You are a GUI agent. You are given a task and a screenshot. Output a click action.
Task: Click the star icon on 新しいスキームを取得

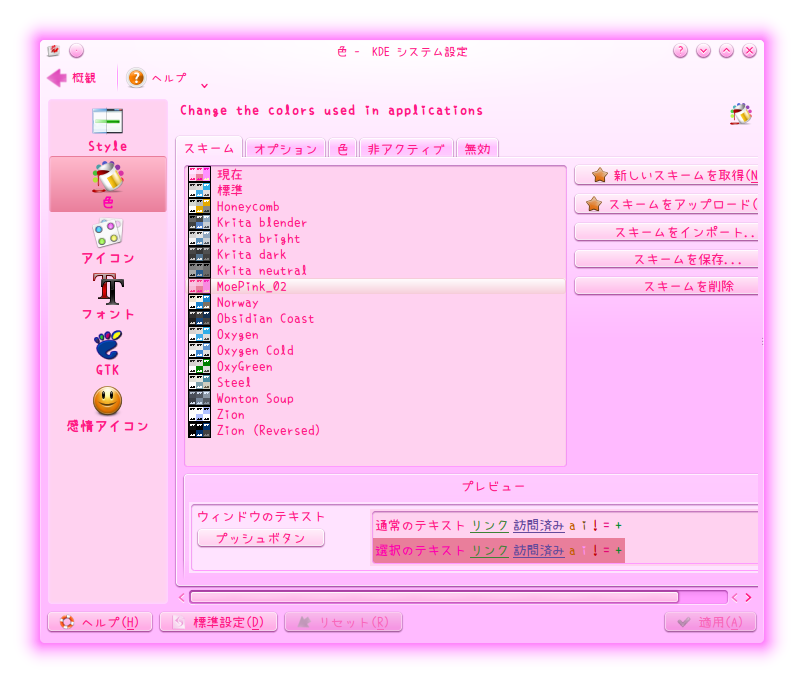coord(599,175)
